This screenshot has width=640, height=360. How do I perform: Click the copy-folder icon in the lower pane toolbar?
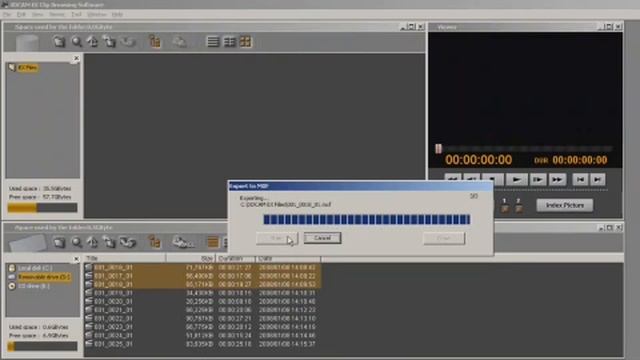[x=109, y=242]
